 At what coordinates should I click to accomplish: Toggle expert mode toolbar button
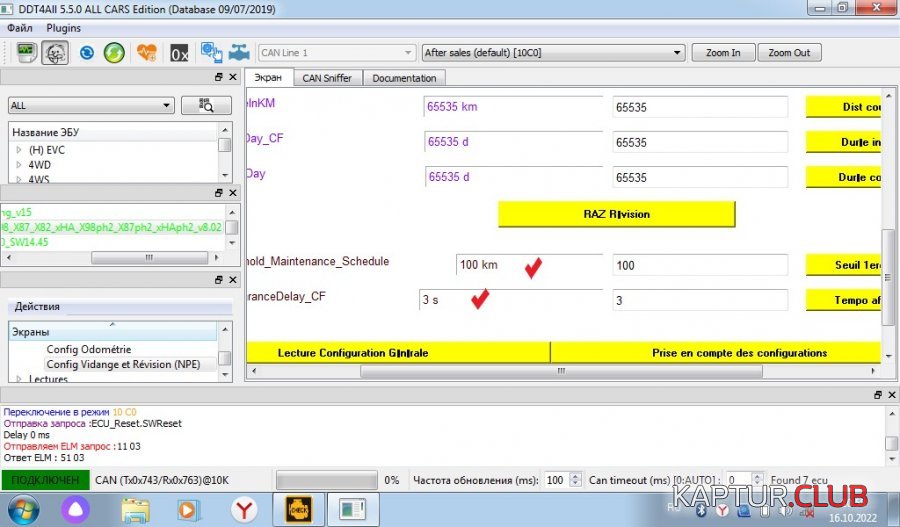tap(55, 53)
